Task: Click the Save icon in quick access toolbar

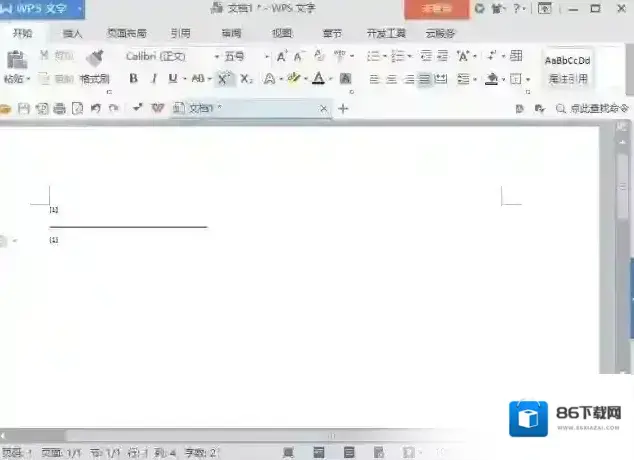Action: pyautogui.click(x=24, y=108)
